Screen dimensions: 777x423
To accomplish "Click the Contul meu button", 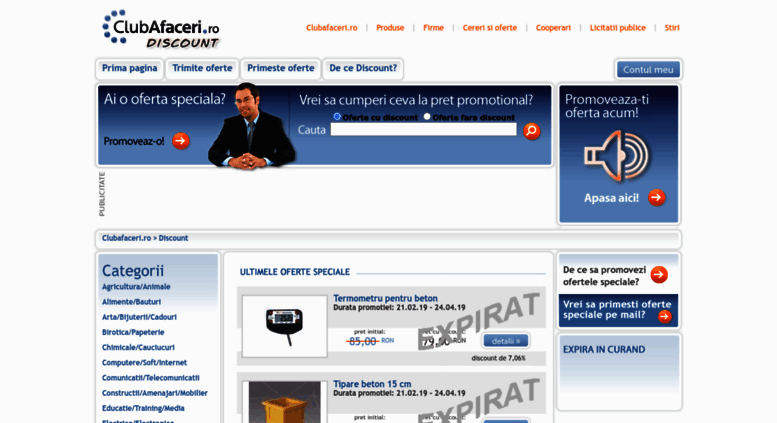I will (648, 70).
